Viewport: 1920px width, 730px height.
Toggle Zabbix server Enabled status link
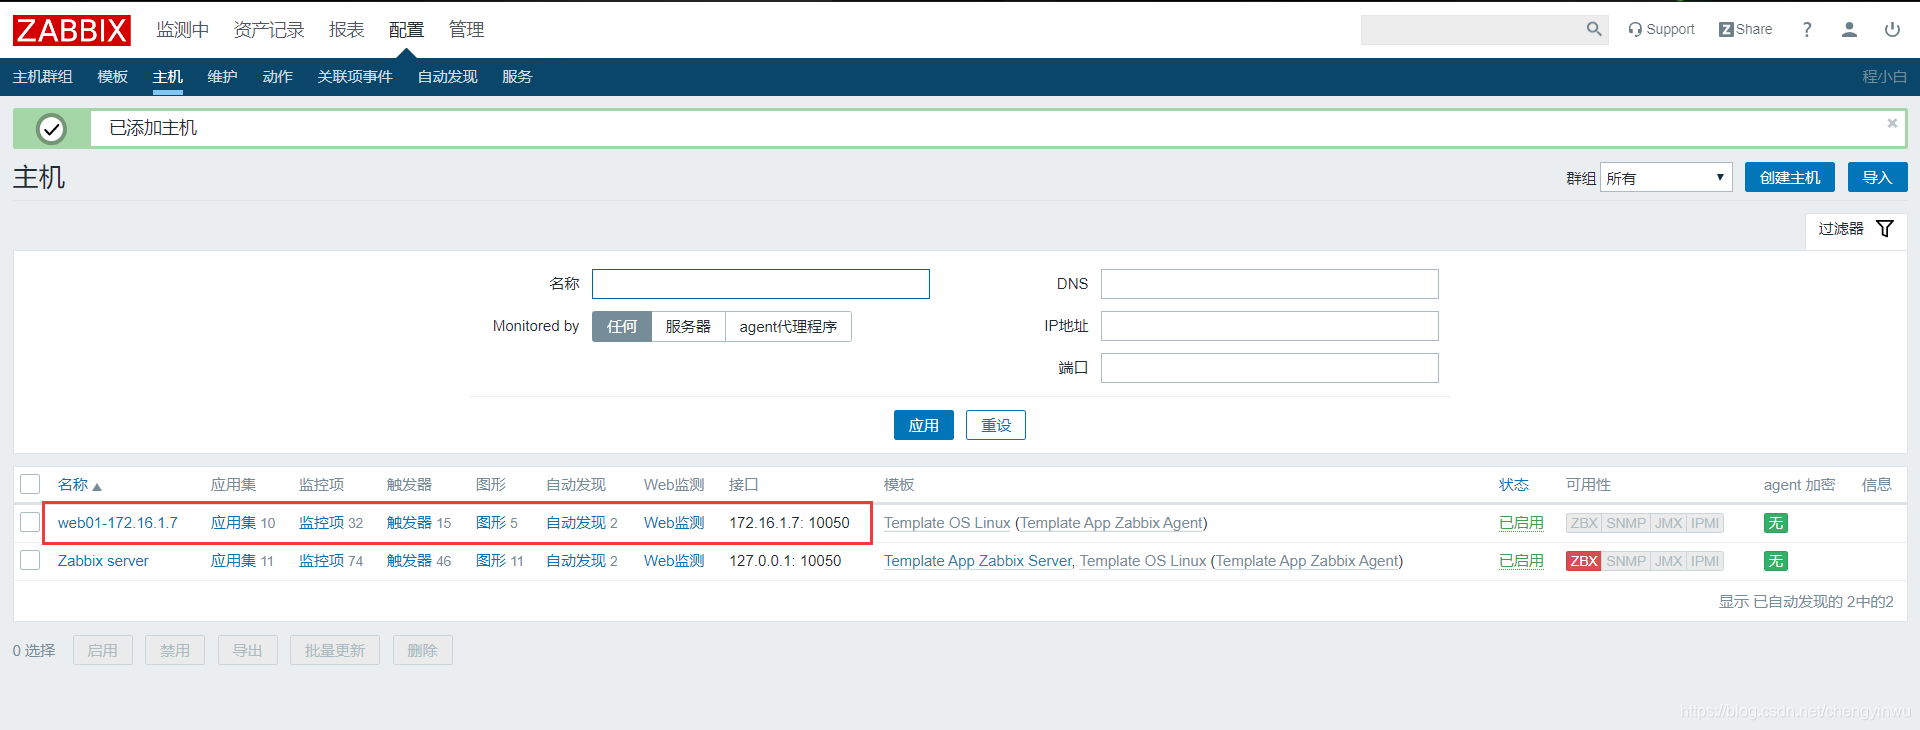click(x=1521, y=561)
